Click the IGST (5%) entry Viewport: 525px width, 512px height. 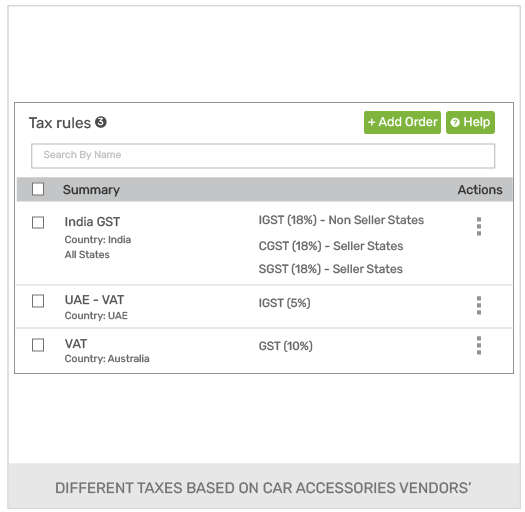(284, 303)
